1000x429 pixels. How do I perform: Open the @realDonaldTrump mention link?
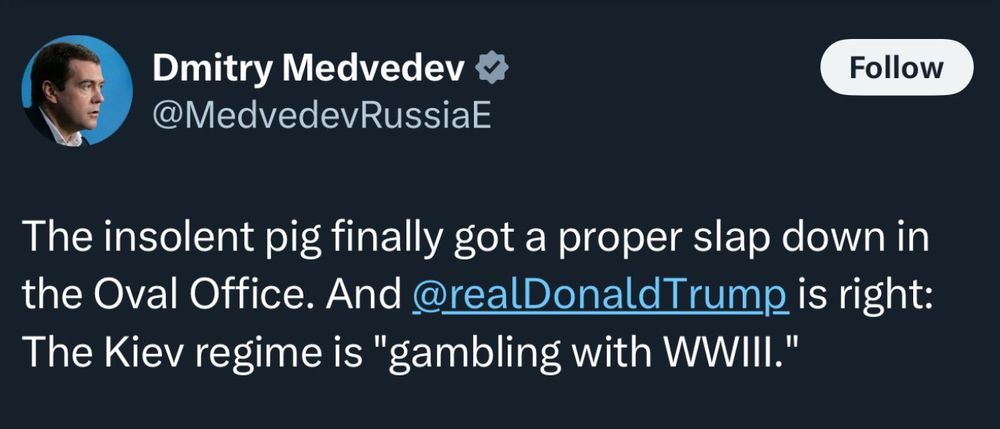pyautogui.click(x=599, y=297)
